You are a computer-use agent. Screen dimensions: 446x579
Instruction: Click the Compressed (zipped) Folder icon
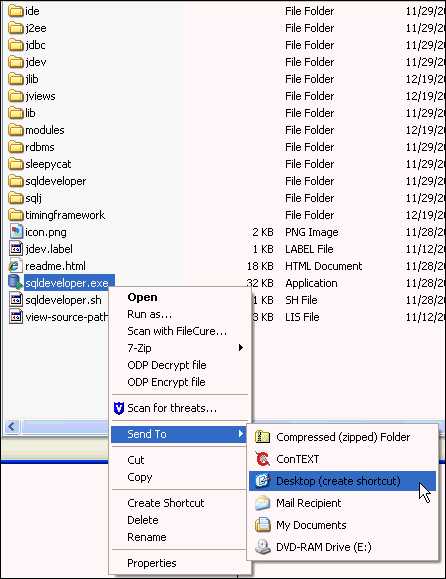(x=263, y=437)
